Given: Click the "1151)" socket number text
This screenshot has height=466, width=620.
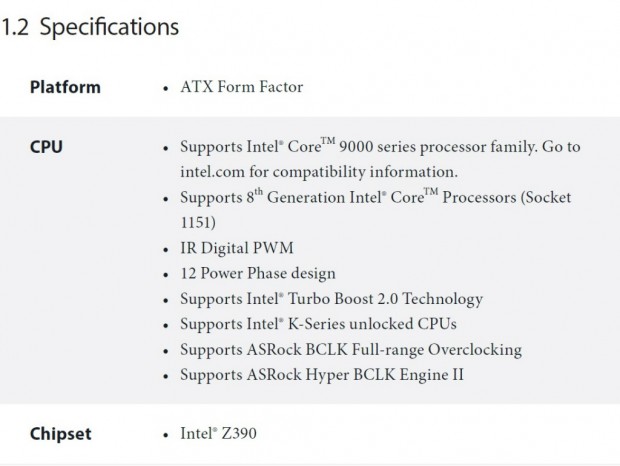Looking at the screenshot, I should (x=197, y=222).
